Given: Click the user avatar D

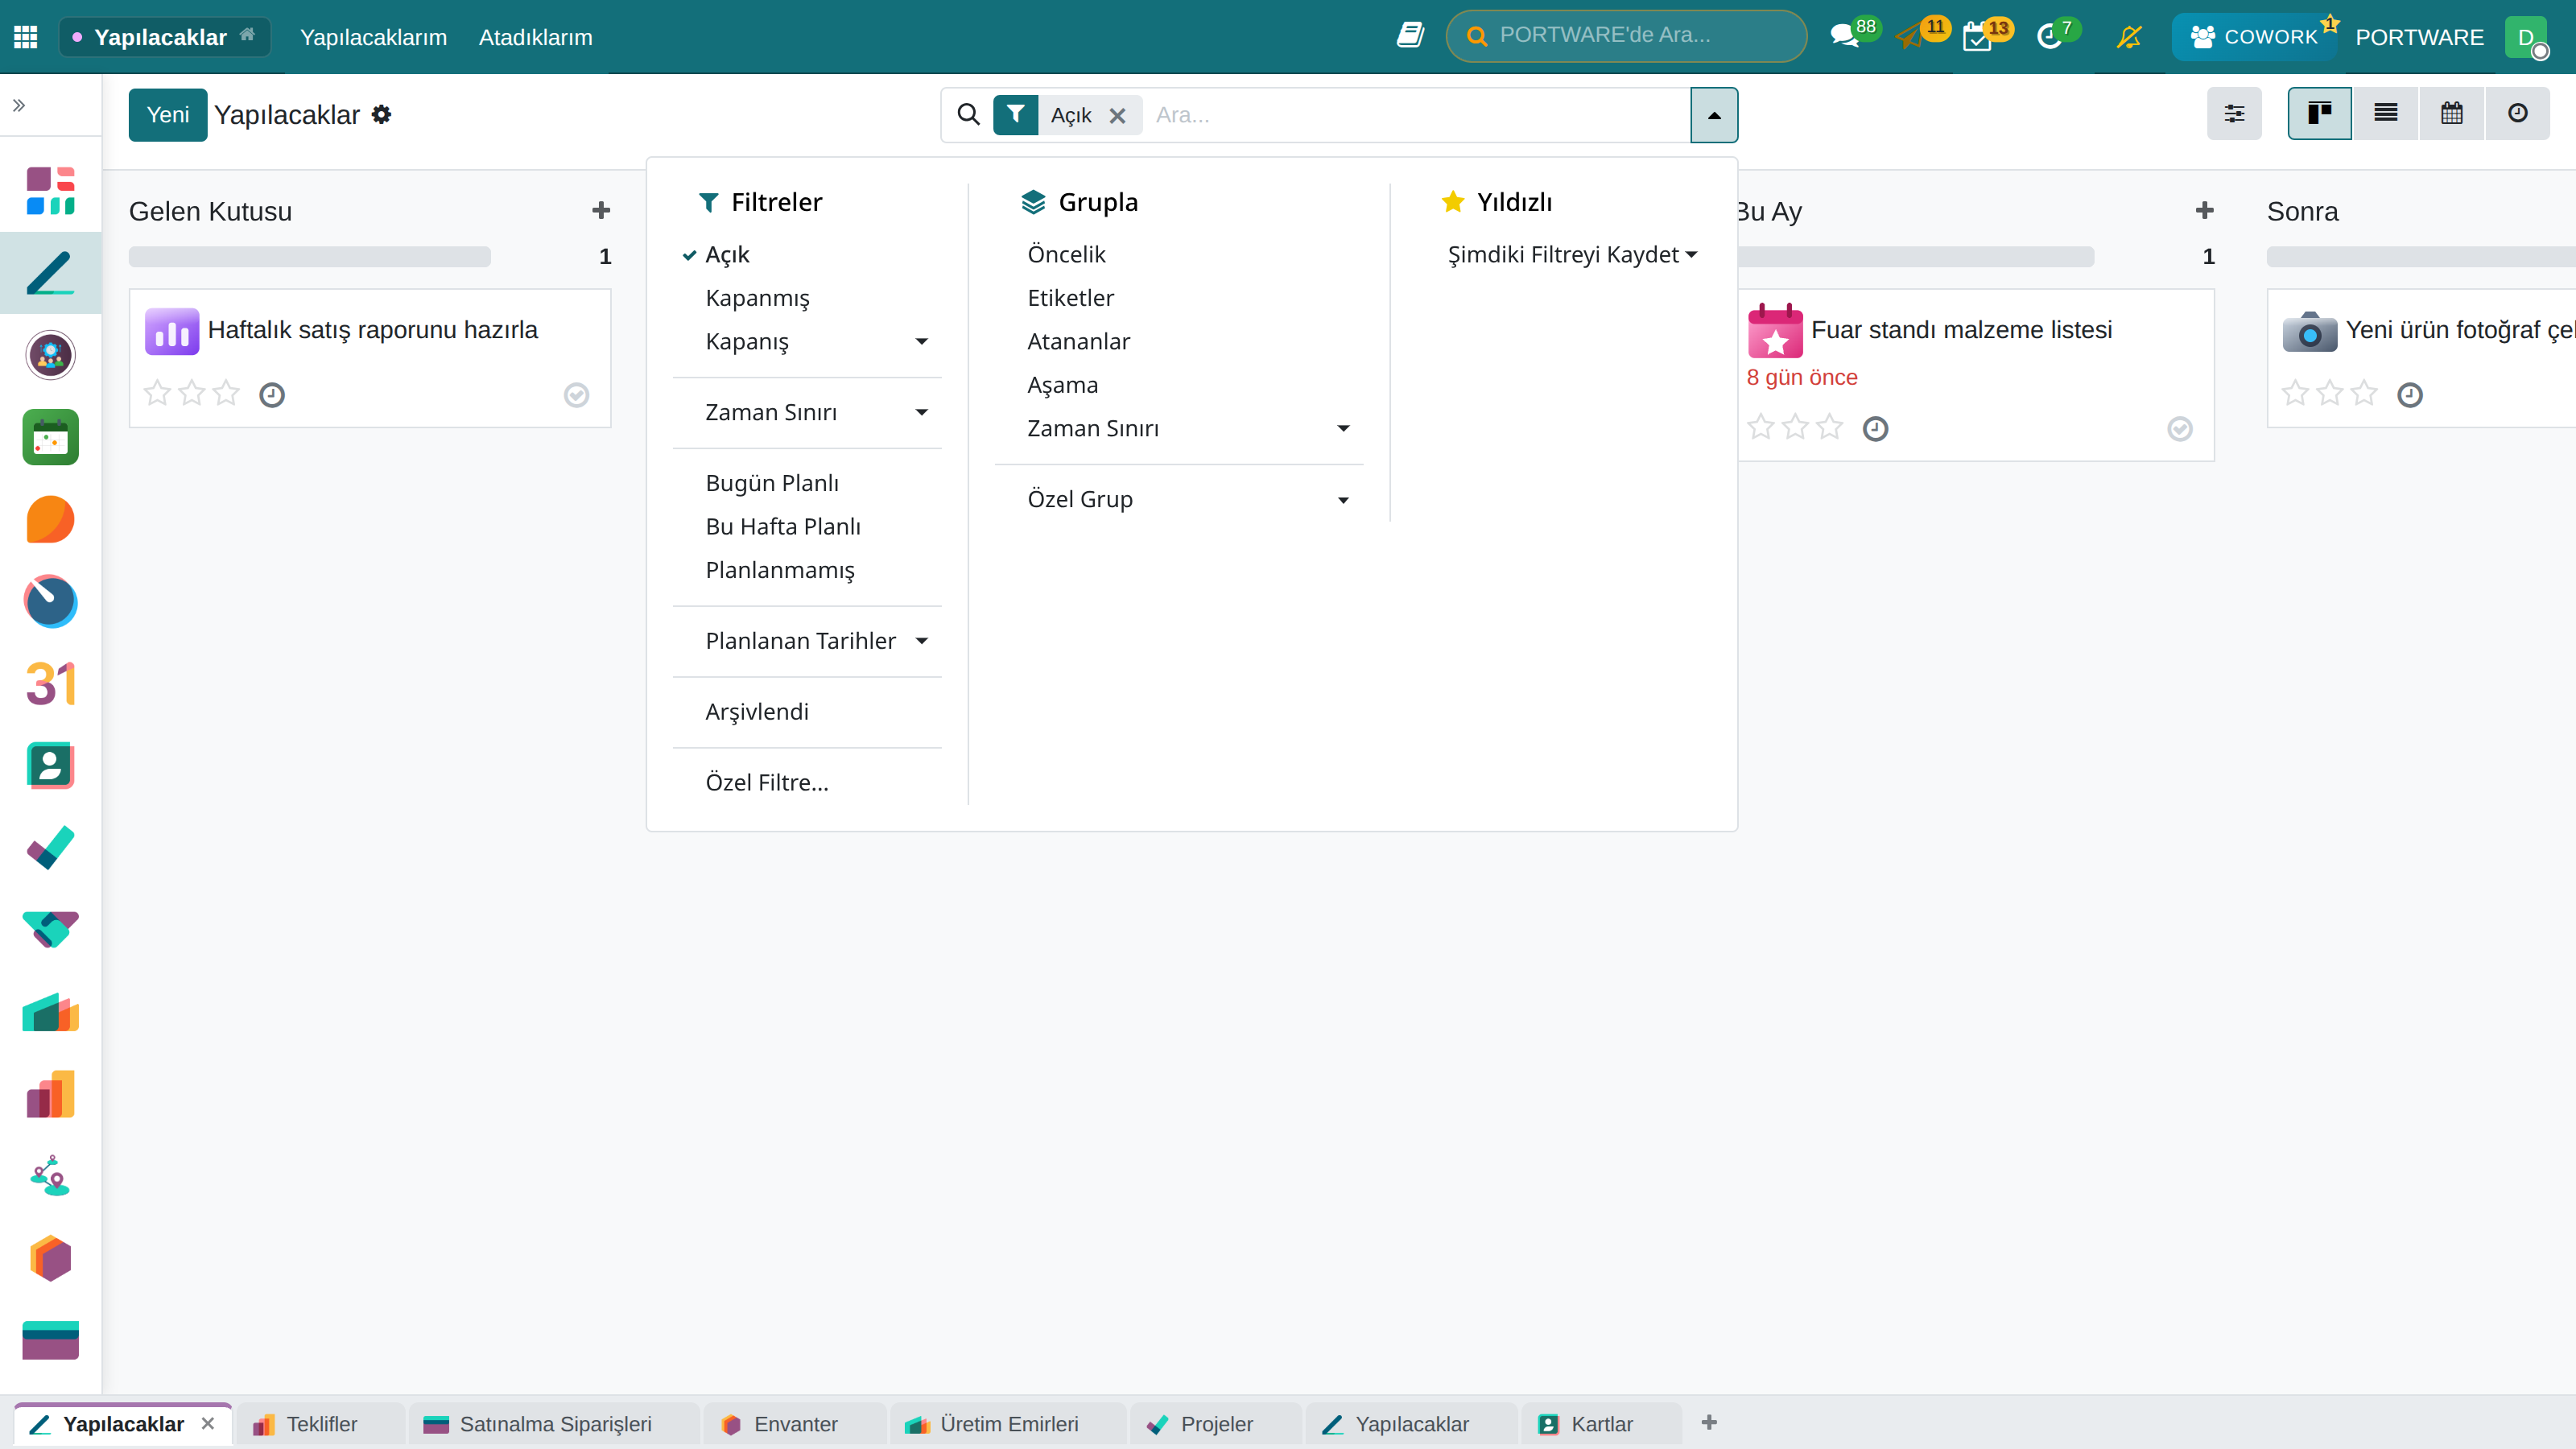Looking at the screenshot, I should click(2527, 37).
